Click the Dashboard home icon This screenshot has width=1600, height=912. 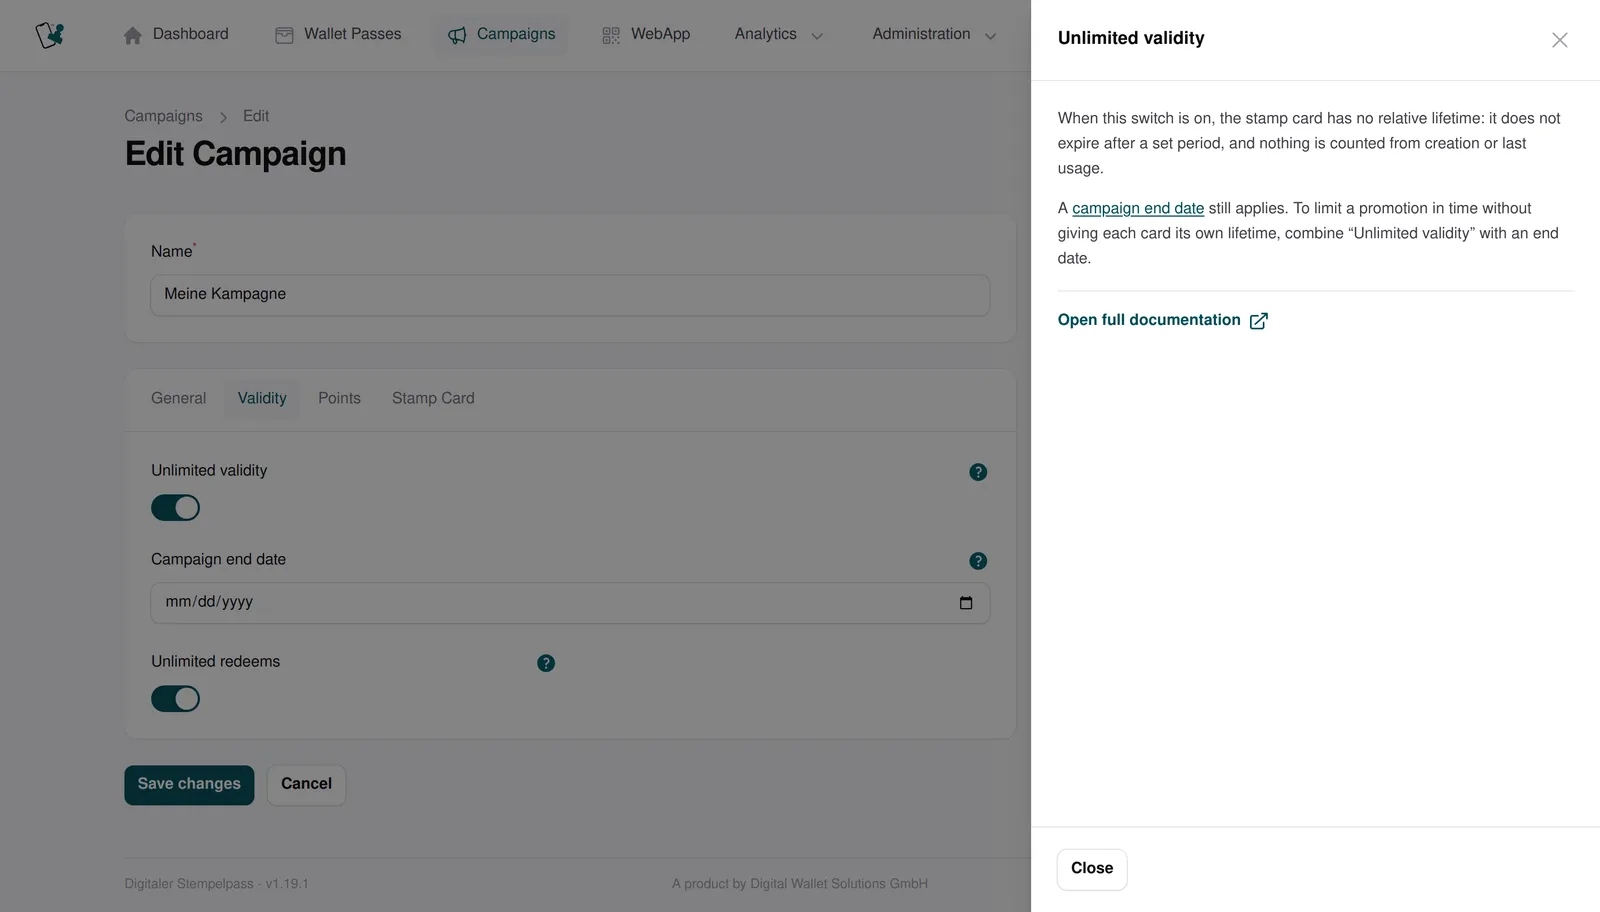pos(133,35)
